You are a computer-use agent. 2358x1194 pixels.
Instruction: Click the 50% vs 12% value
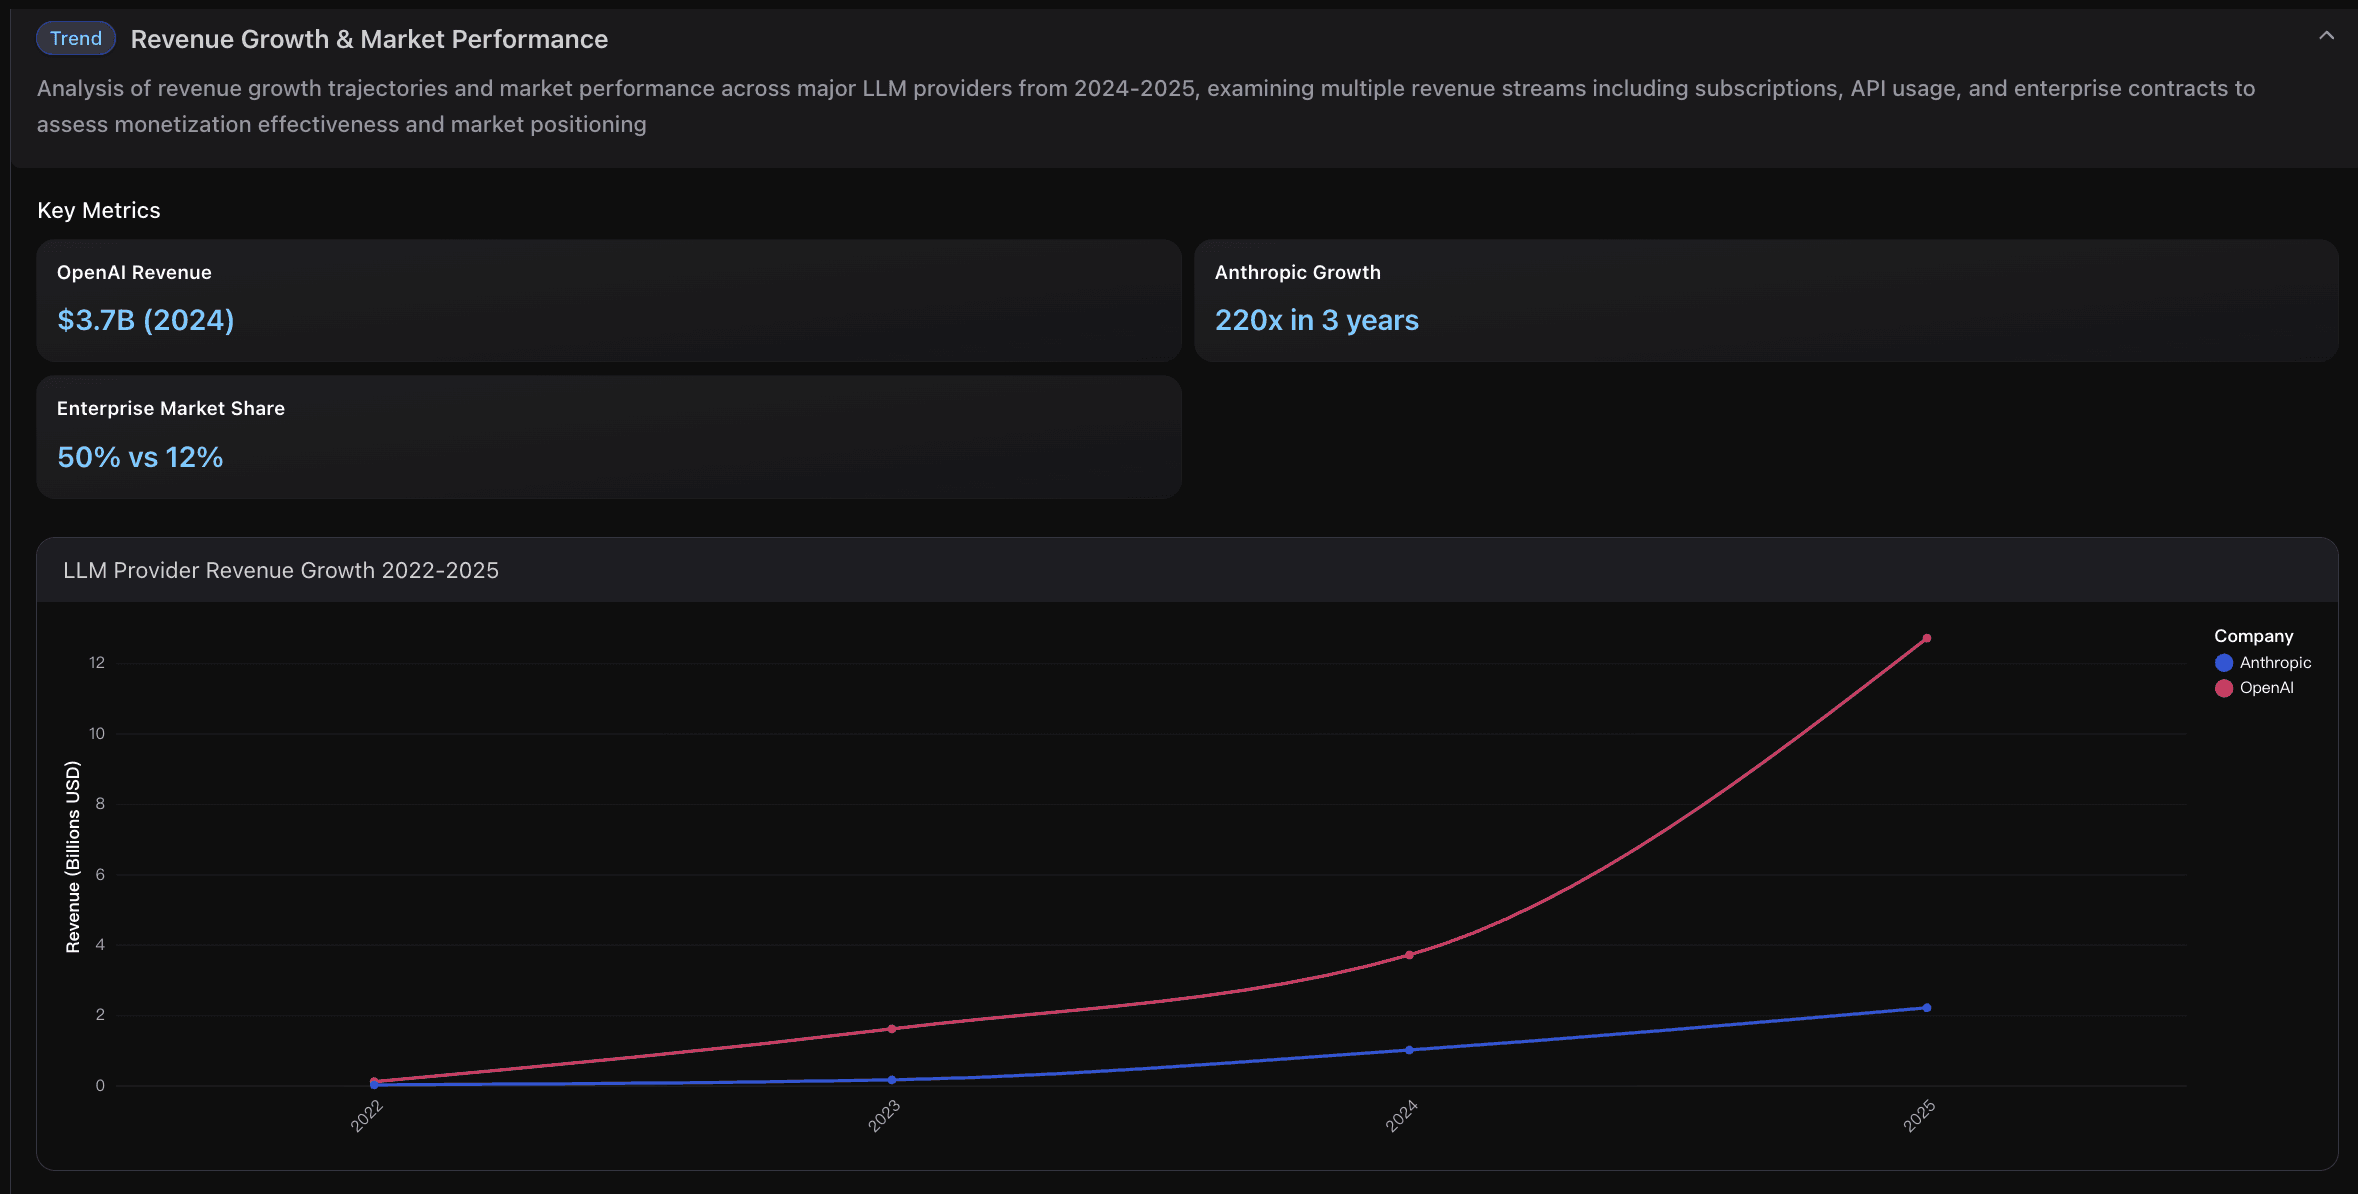coord(140,457)
